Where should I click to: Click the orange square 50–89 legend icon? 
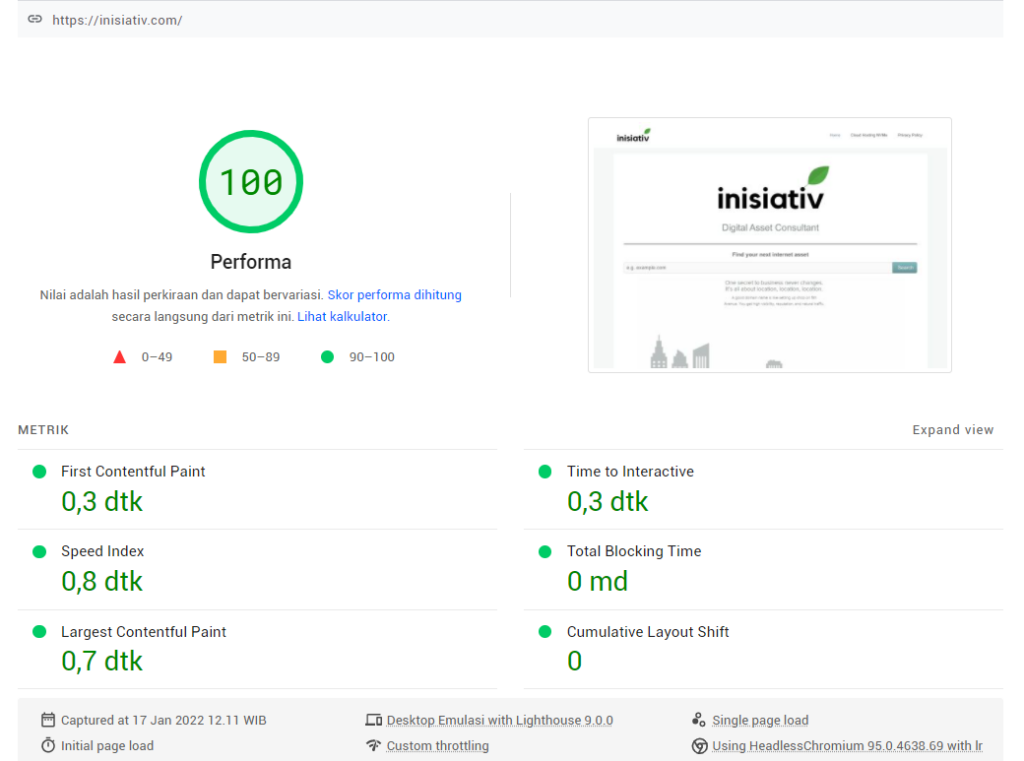click(220, 357)
